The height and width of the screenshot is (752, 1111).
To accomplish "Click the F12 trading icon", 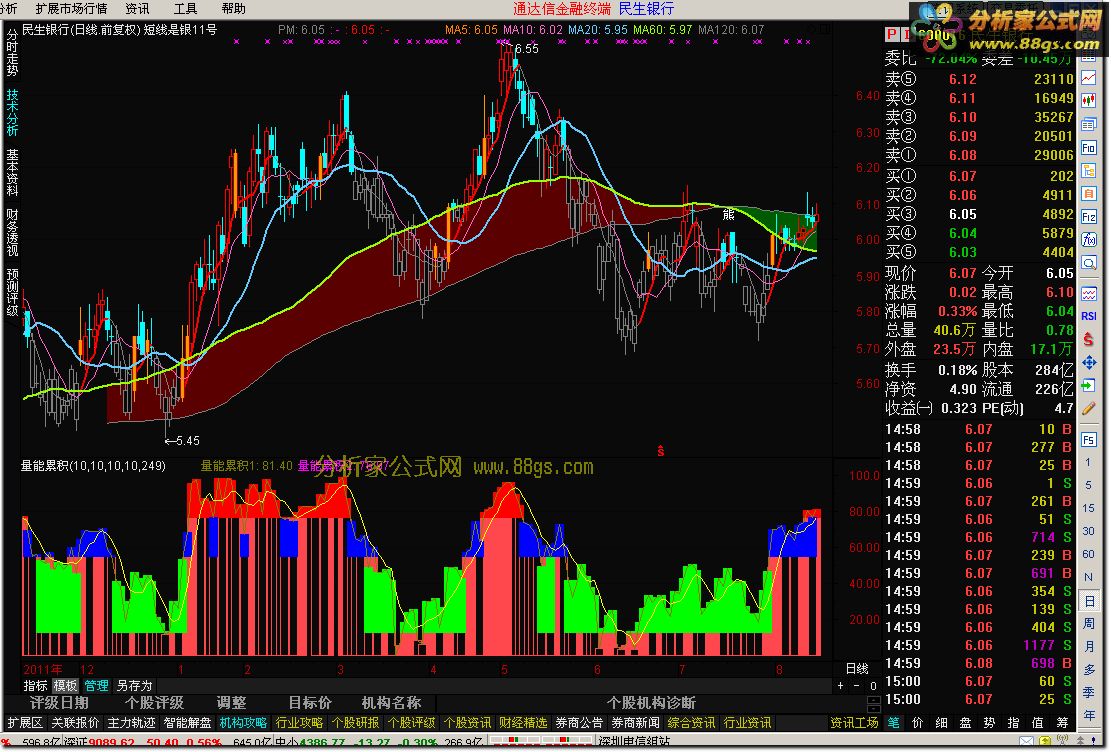I will 1088,217.
